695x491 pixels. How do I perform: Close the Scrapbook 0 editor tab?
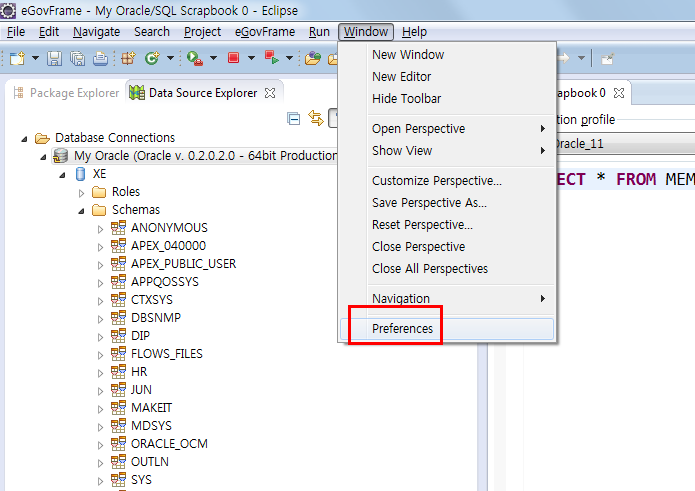[x=619, y=93]
